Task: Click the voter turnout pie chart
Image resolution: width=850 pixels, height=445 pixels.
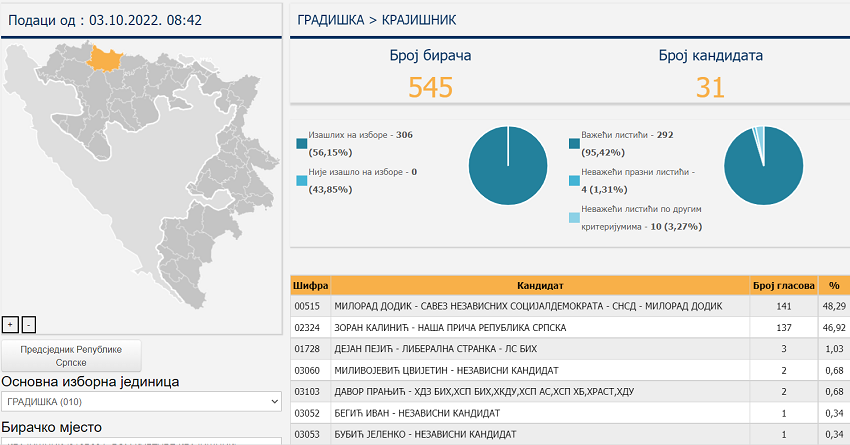Action: [x=508, y=164]
